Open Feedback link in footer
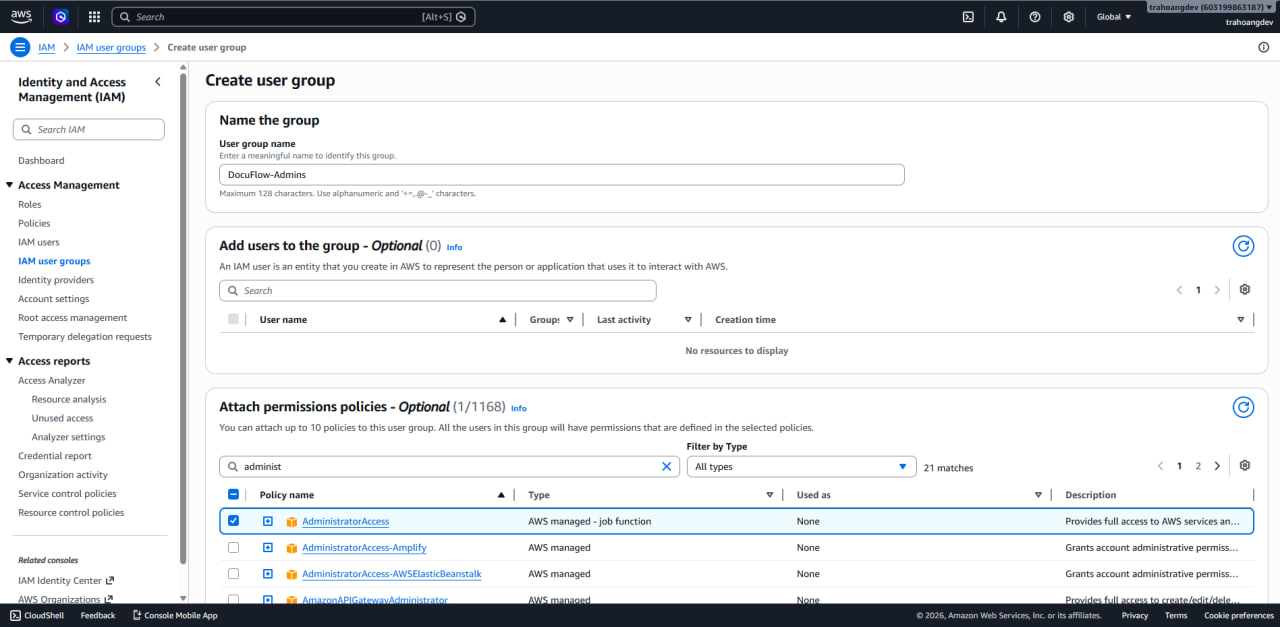This screenshot has height=627, width=1280. click(x=98, y=615)
